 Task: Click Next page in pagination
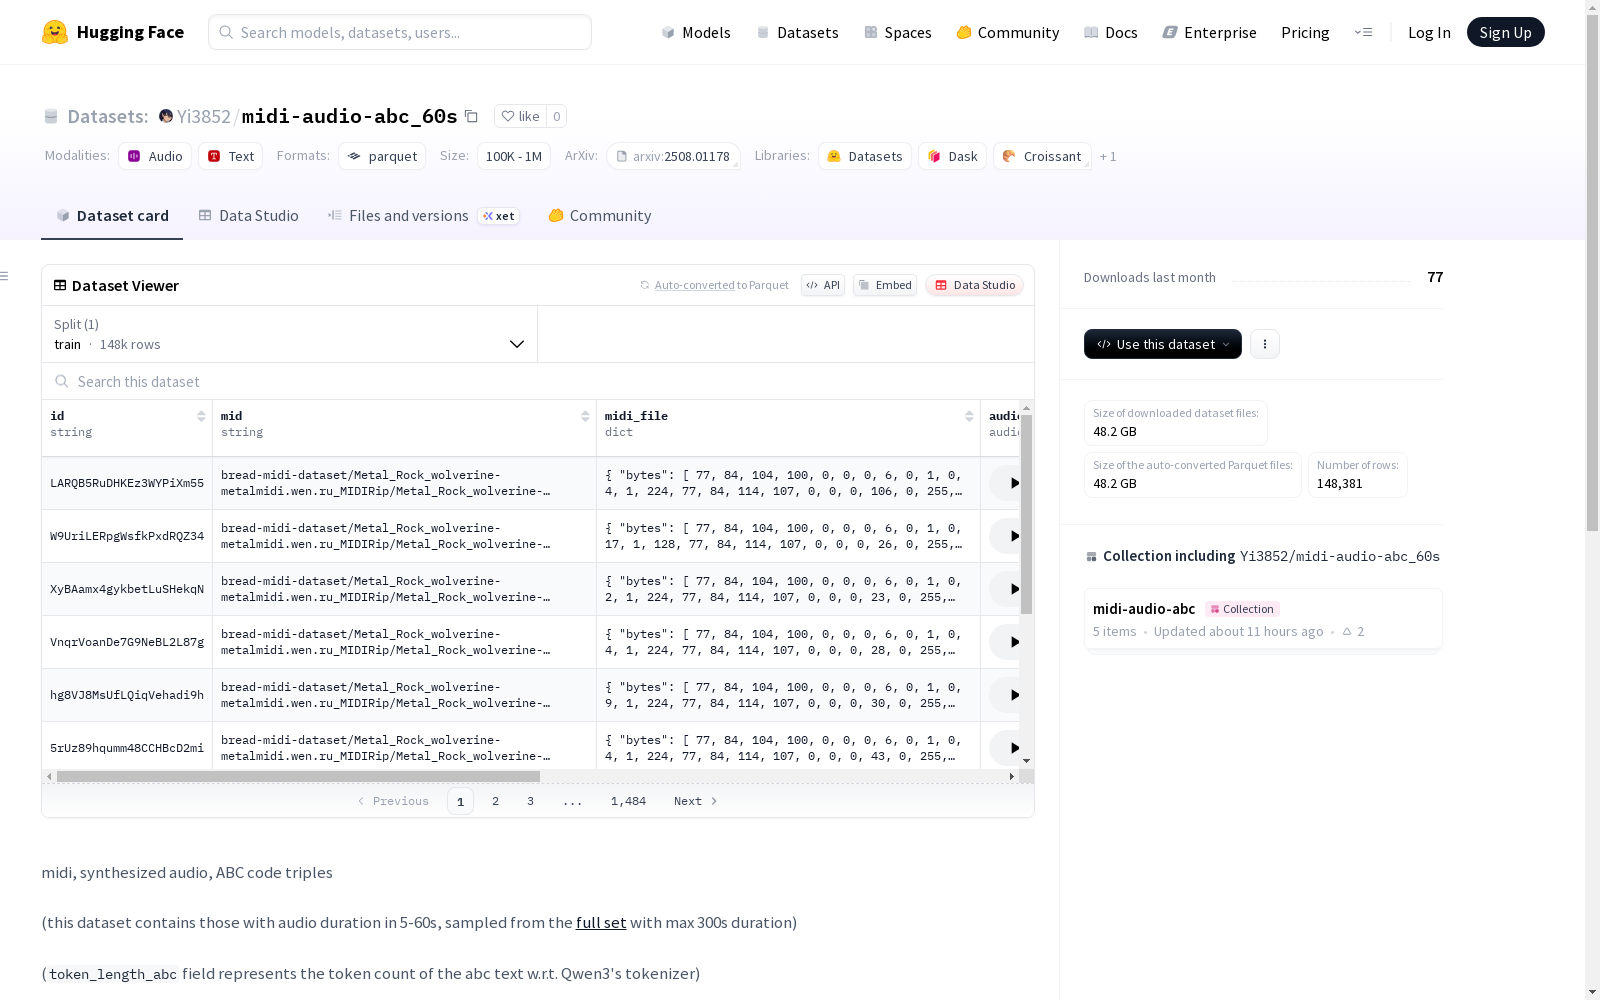(x=695, y=801)
